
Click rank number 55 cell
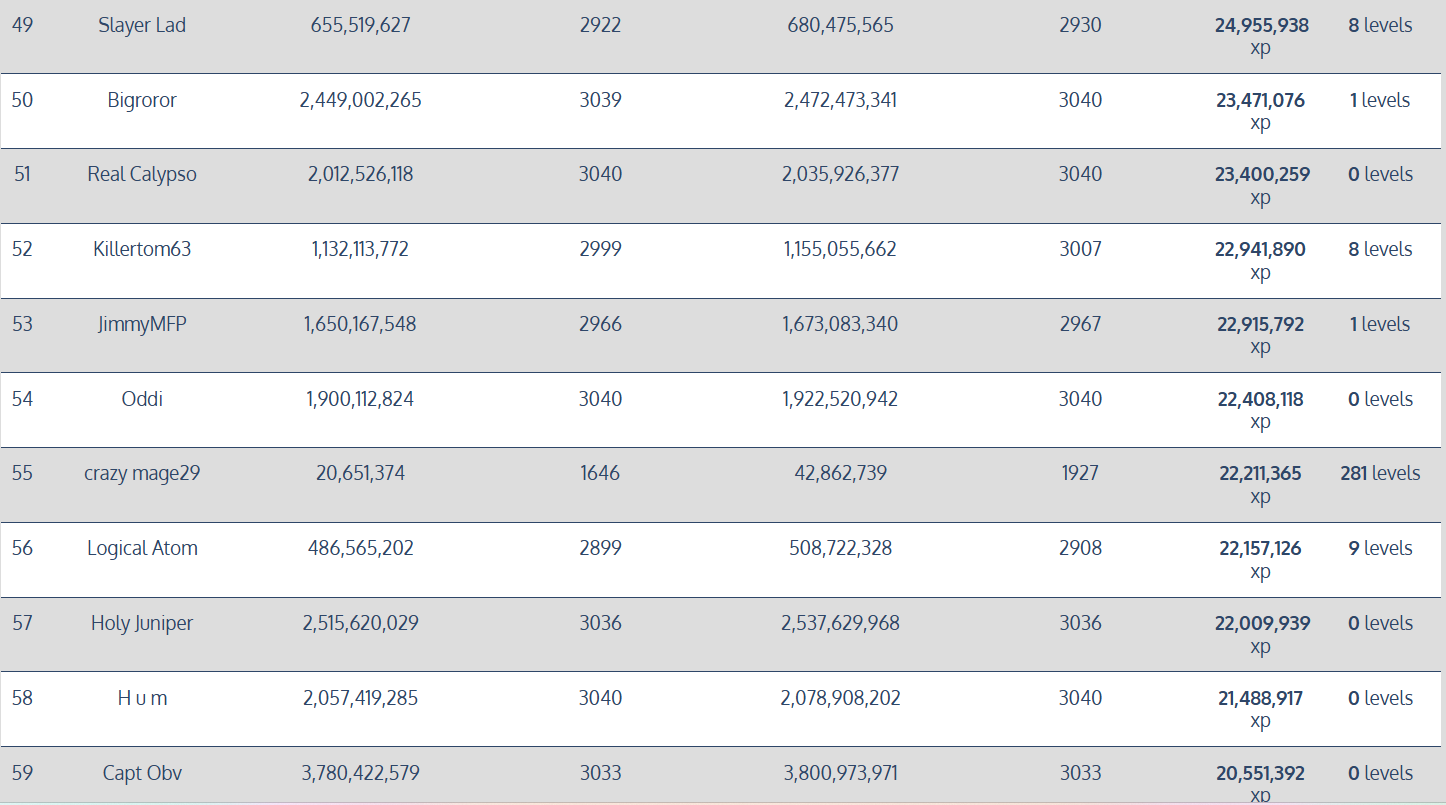click(22, 473)
